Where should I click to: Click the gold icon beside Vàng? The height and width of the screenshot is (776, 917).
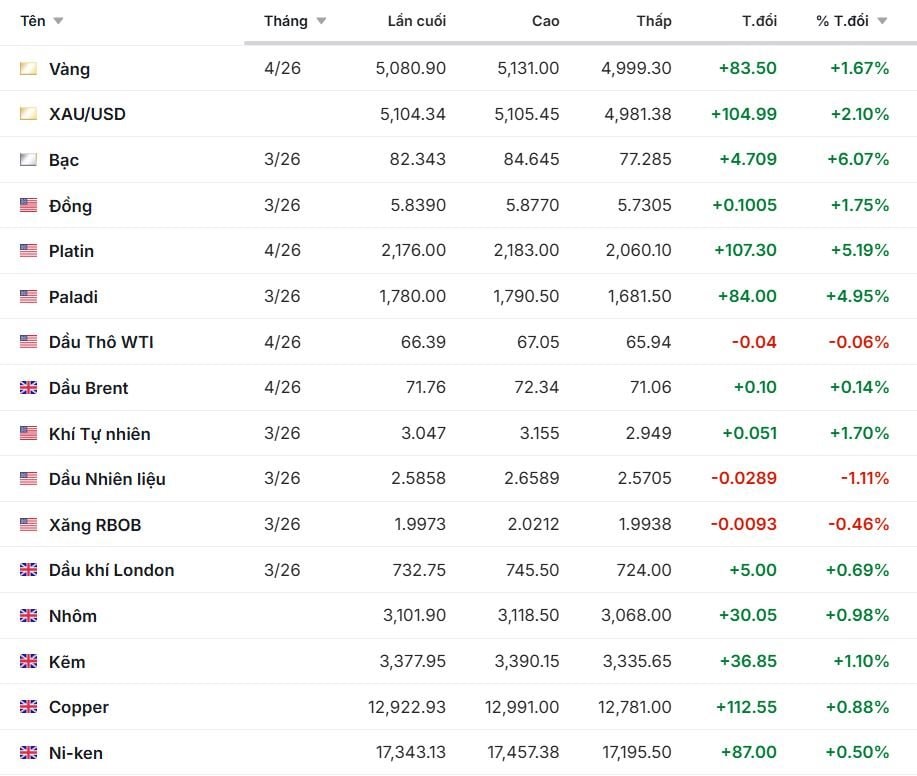[28, 69]
